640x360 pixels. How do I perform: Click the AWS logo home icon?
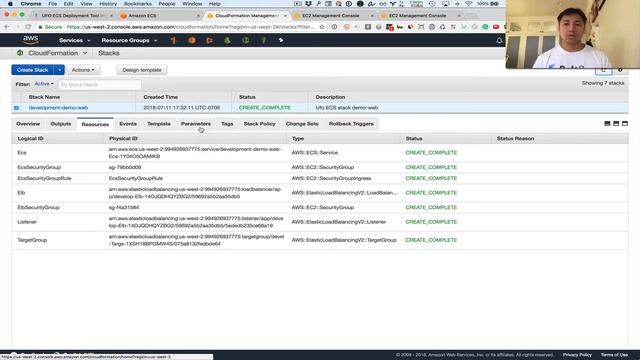[31, 40]
